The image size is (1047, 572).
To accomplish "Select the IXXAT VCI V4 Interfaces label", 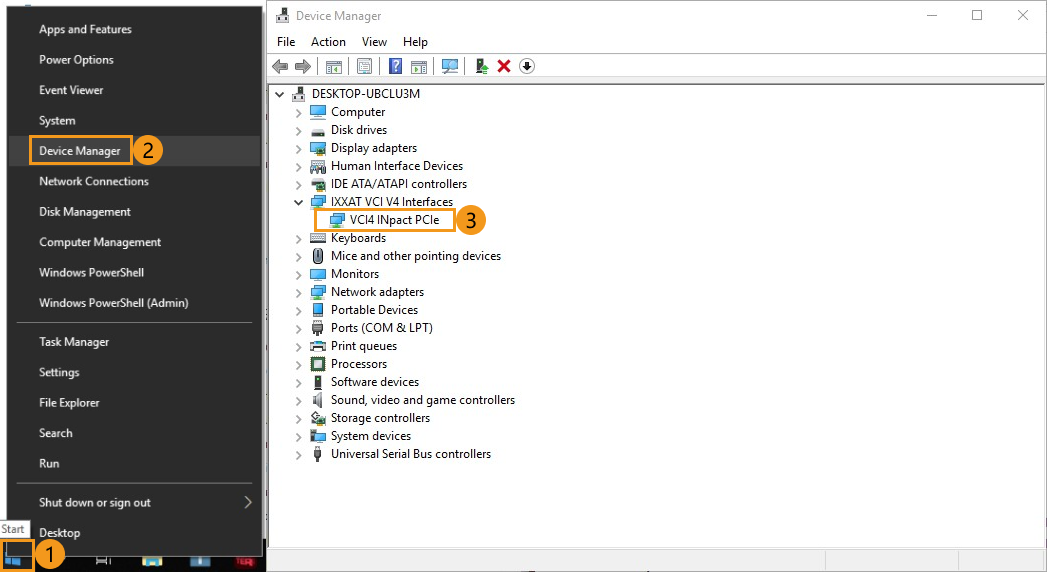I will [392, 202].
